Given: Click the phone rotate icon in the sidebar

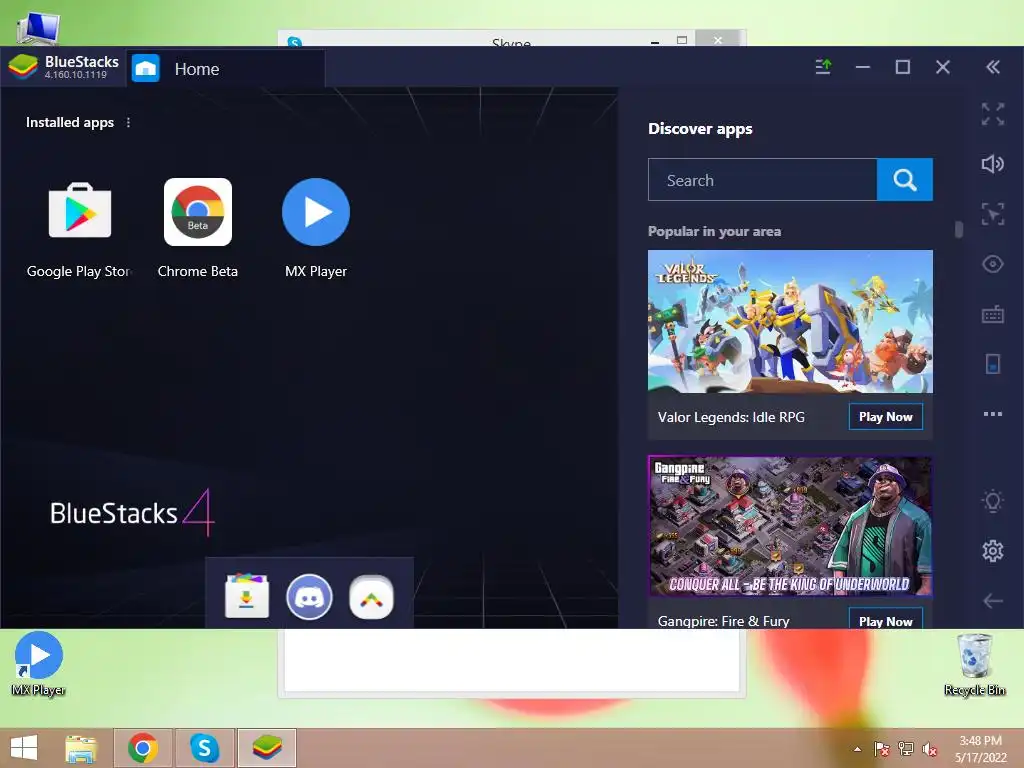Looking at the screenshot, I should (x=993, y=364).
